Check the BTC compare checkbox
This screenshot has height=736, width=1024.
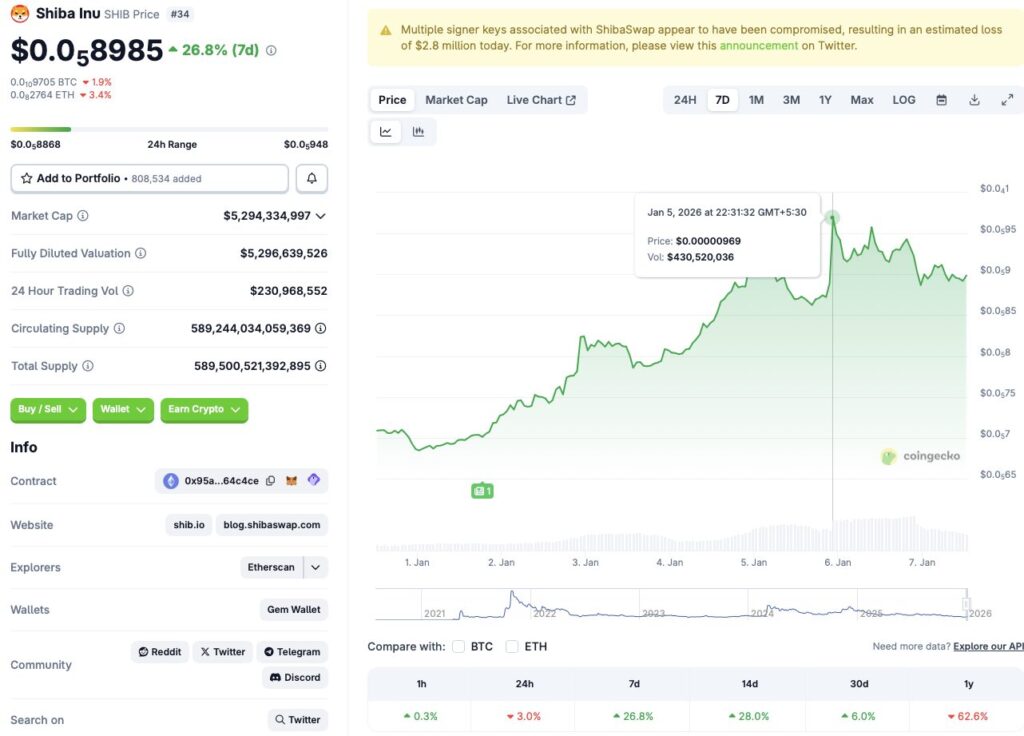pyautogui.click(x=459, y=647)
